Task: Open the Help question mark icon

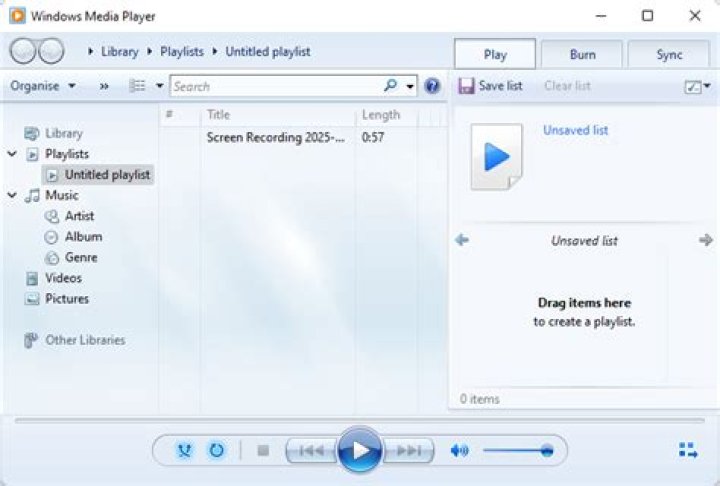Action: coord(432,86)
